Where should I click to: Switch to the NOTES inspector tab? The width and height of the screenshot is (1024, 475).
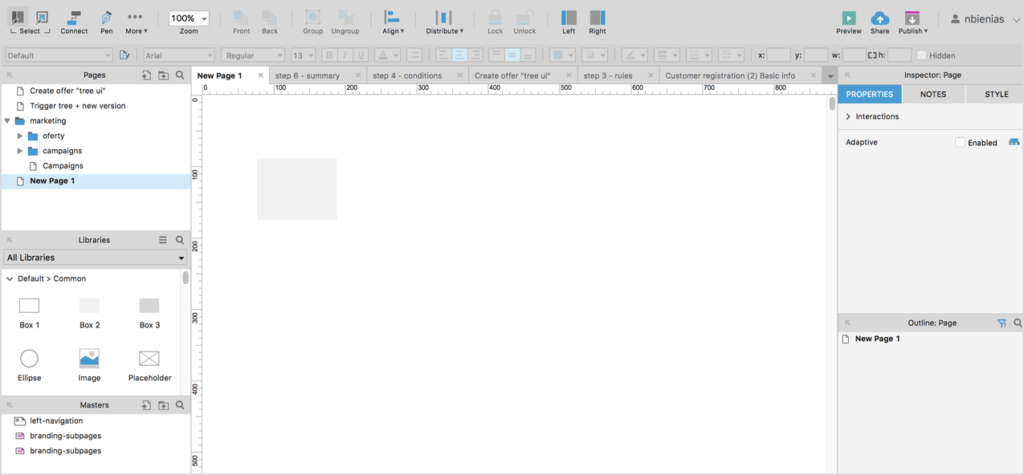point(933,94)
